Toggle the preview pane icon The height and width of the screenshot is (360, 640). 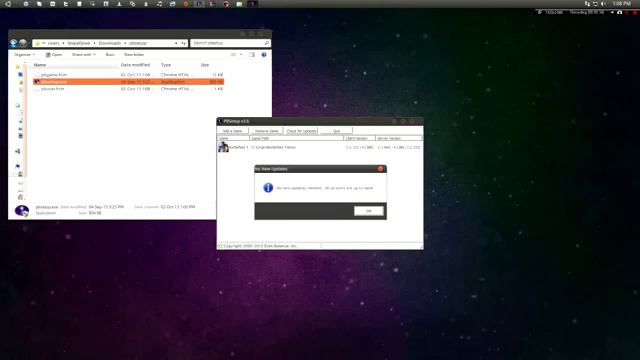pos(252,54)
